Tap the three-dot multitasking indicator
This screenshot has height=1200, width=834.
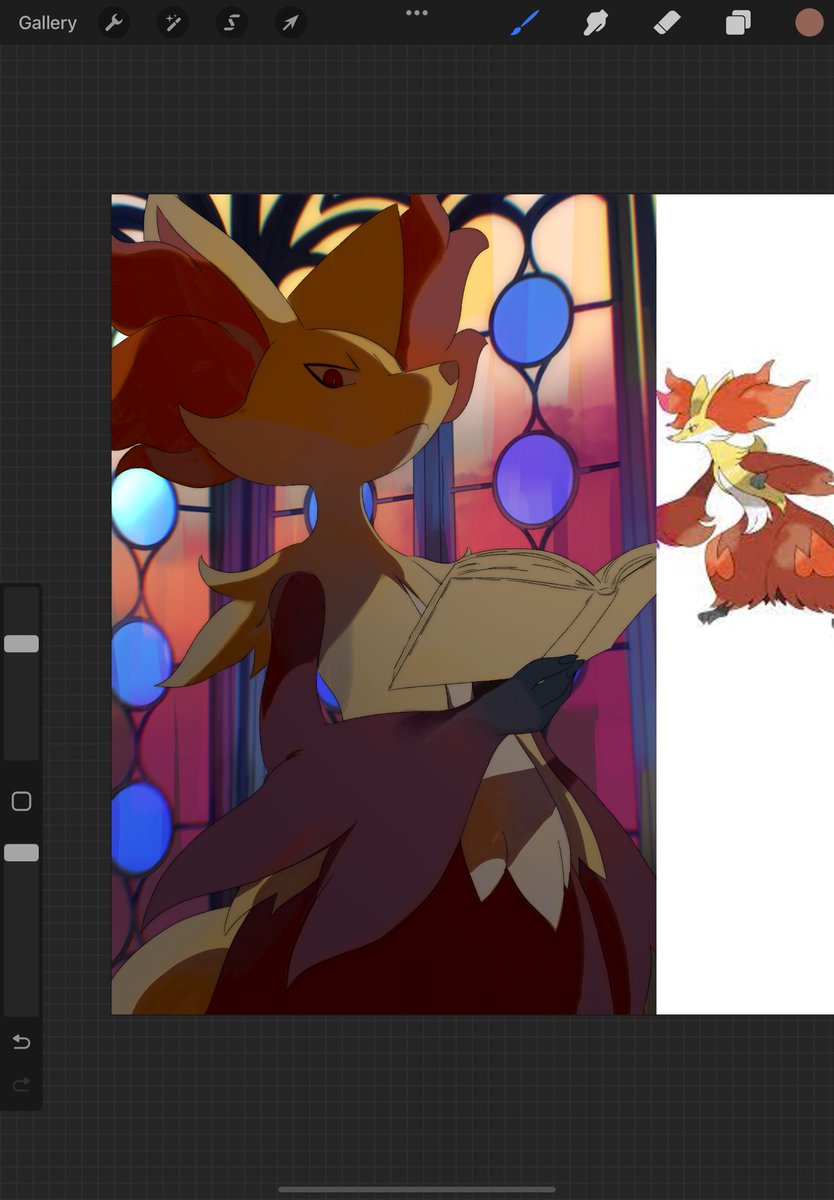[x=417, y=13]
